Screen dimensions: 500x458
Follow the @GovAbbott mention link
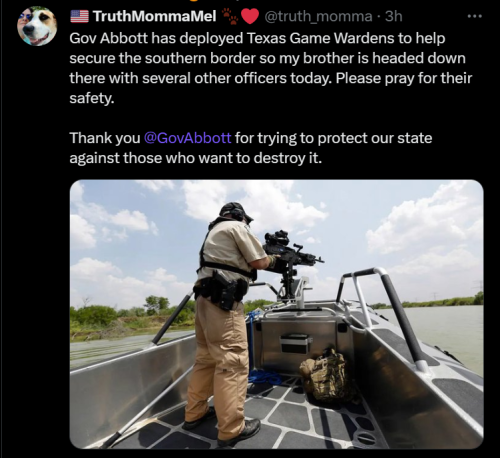click(187, 138)
